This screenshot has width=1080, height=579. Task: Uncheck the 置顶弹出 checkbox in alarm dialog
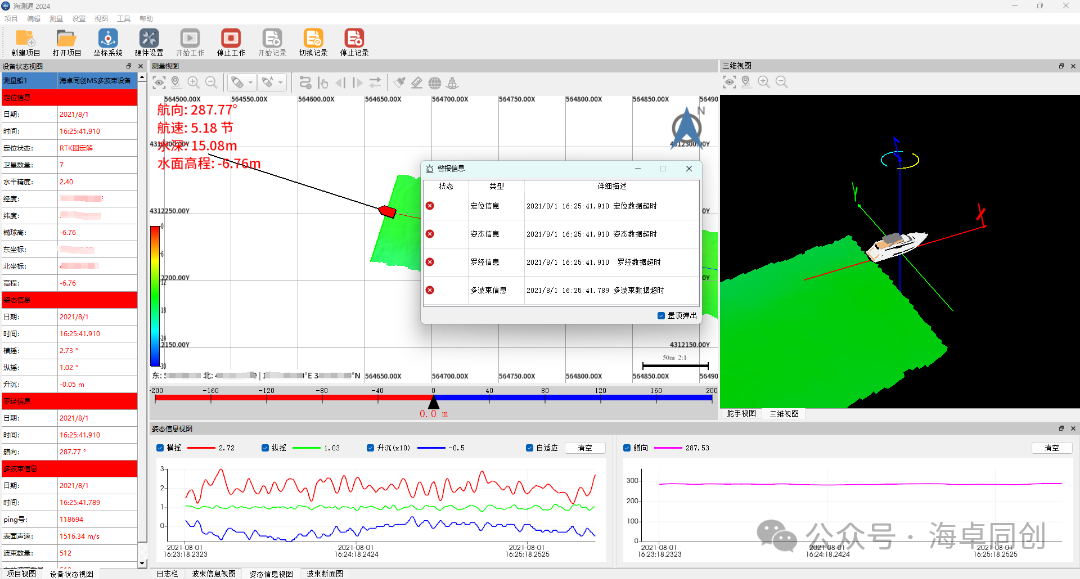pyautogui.click(x=662, y=316)
